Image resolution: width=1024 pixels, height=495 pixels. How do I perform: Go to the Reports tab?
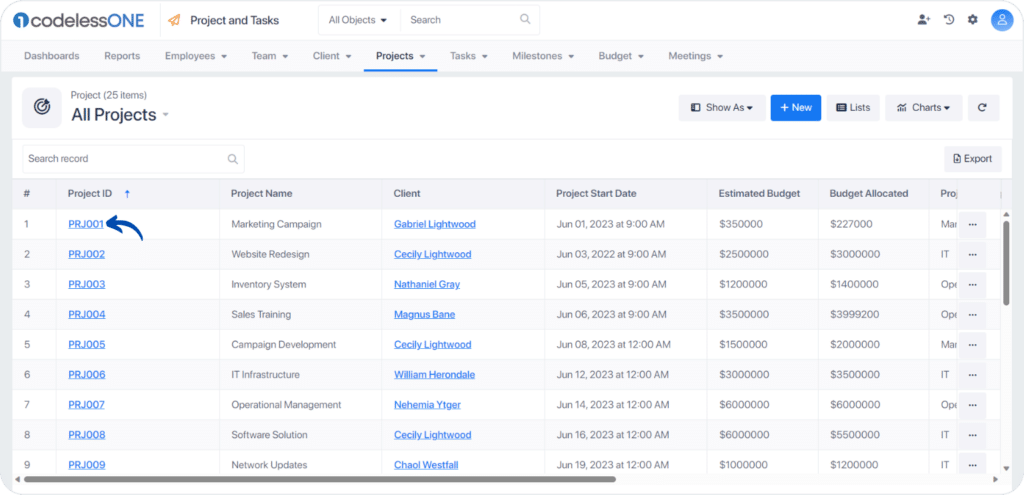click(122, 56)
